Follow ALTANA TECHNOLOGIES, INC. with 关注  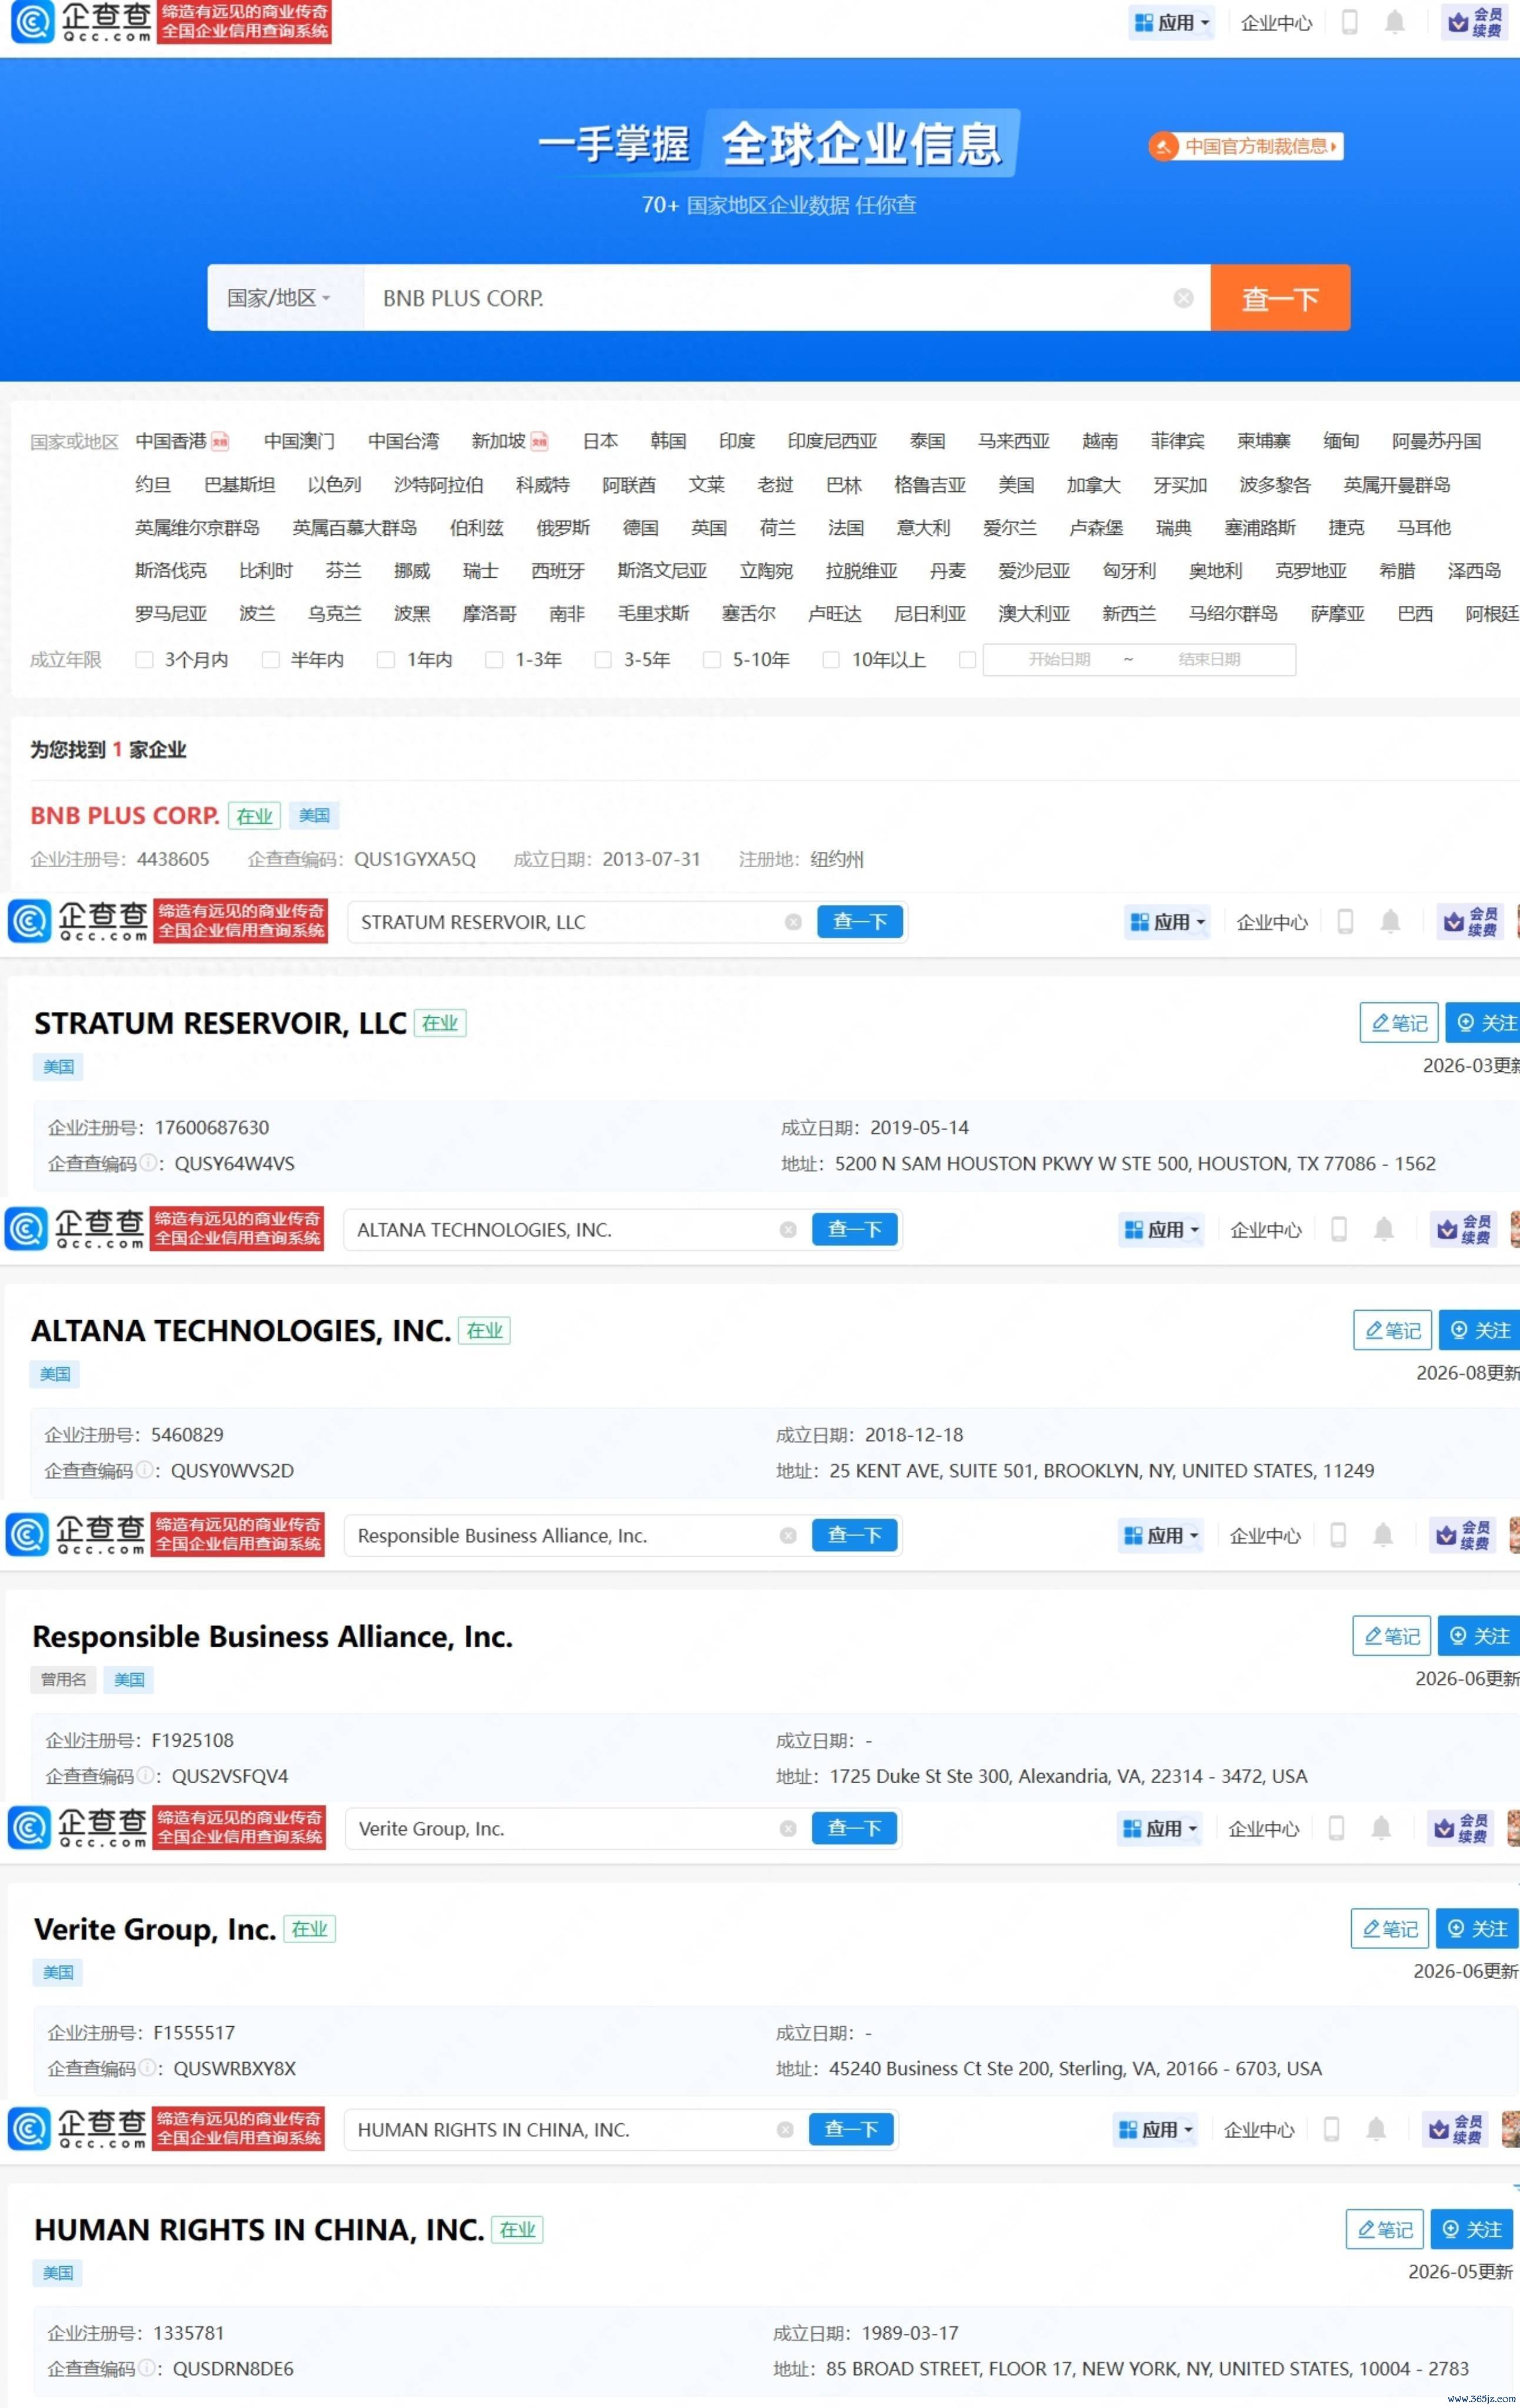tap(1481, 1330)
